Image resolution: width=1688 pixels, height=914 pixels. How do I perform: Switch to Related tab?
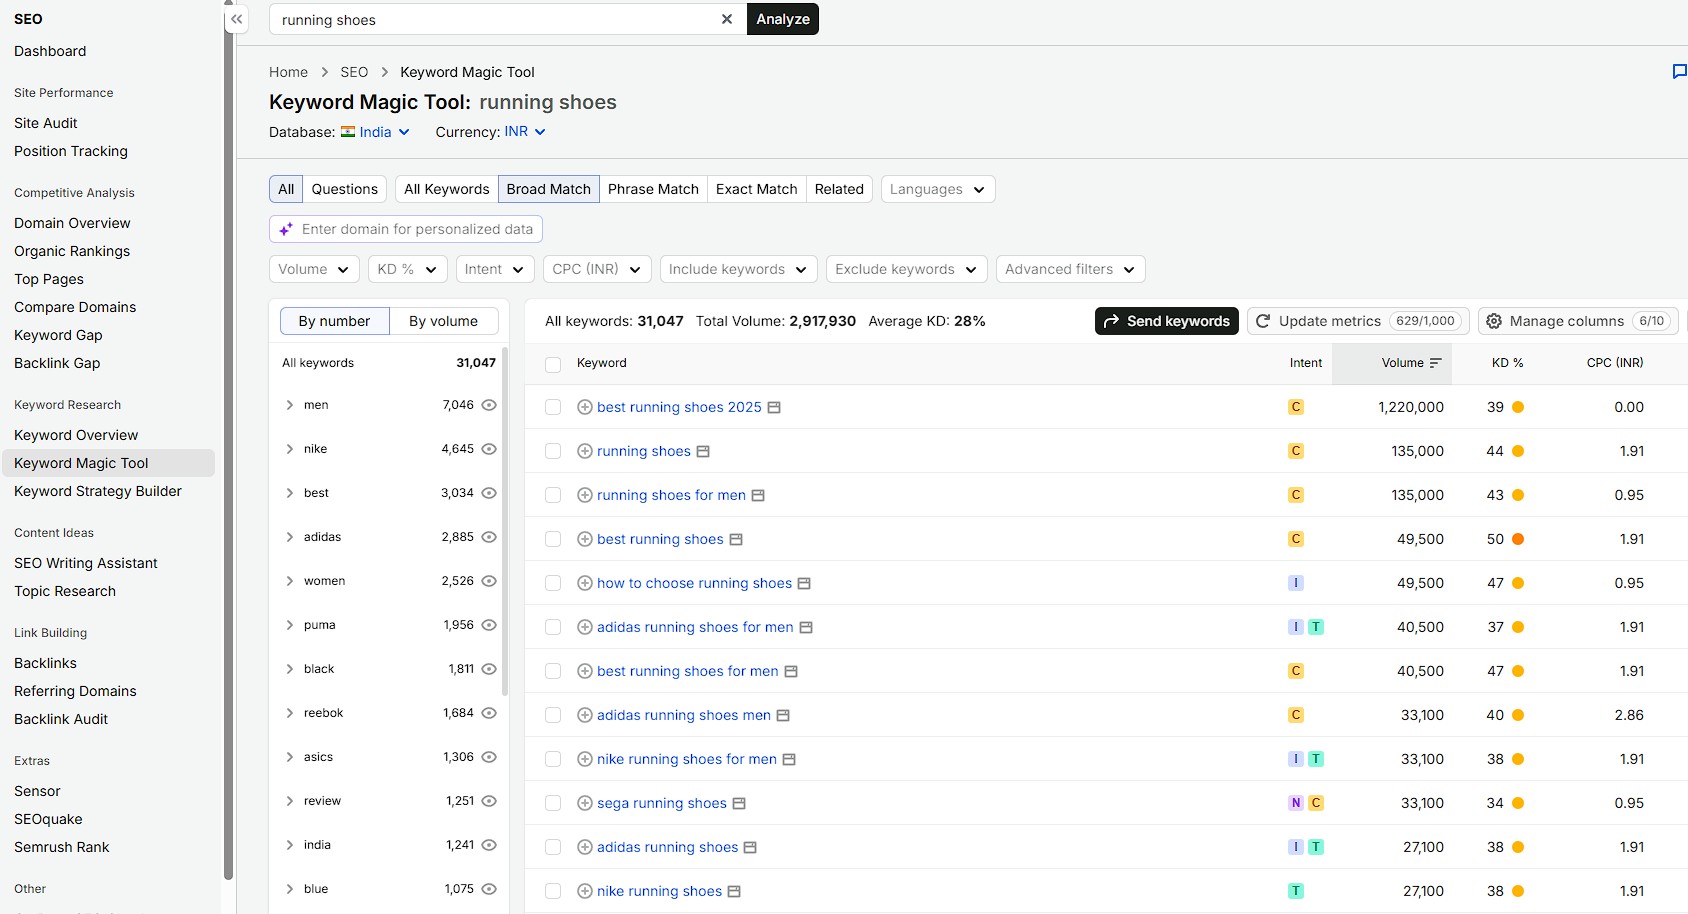tap(839, 189)
